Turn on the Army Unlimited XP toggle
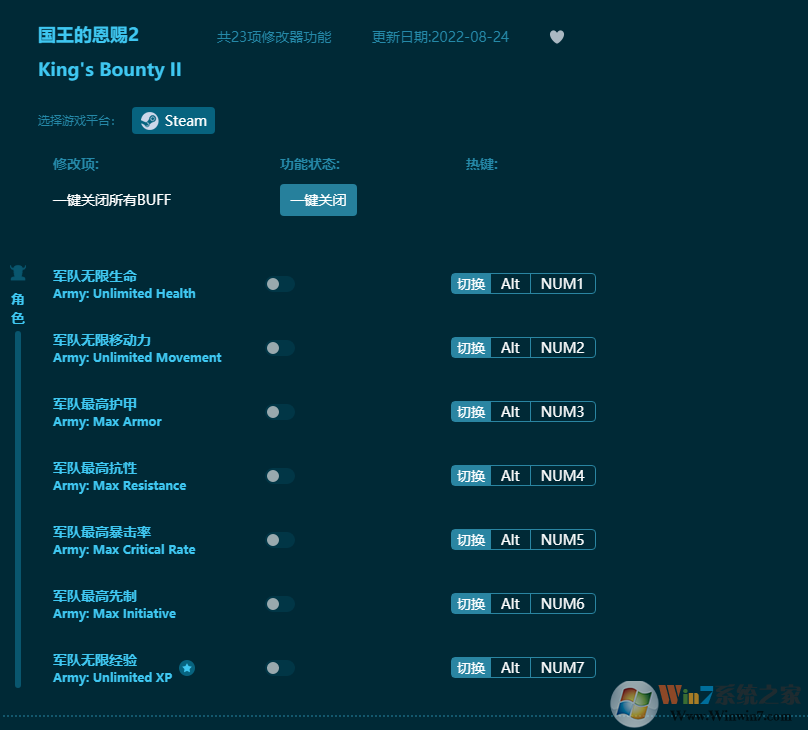The height and width of the screenshot is (730, 808). (x=279, y=668)
